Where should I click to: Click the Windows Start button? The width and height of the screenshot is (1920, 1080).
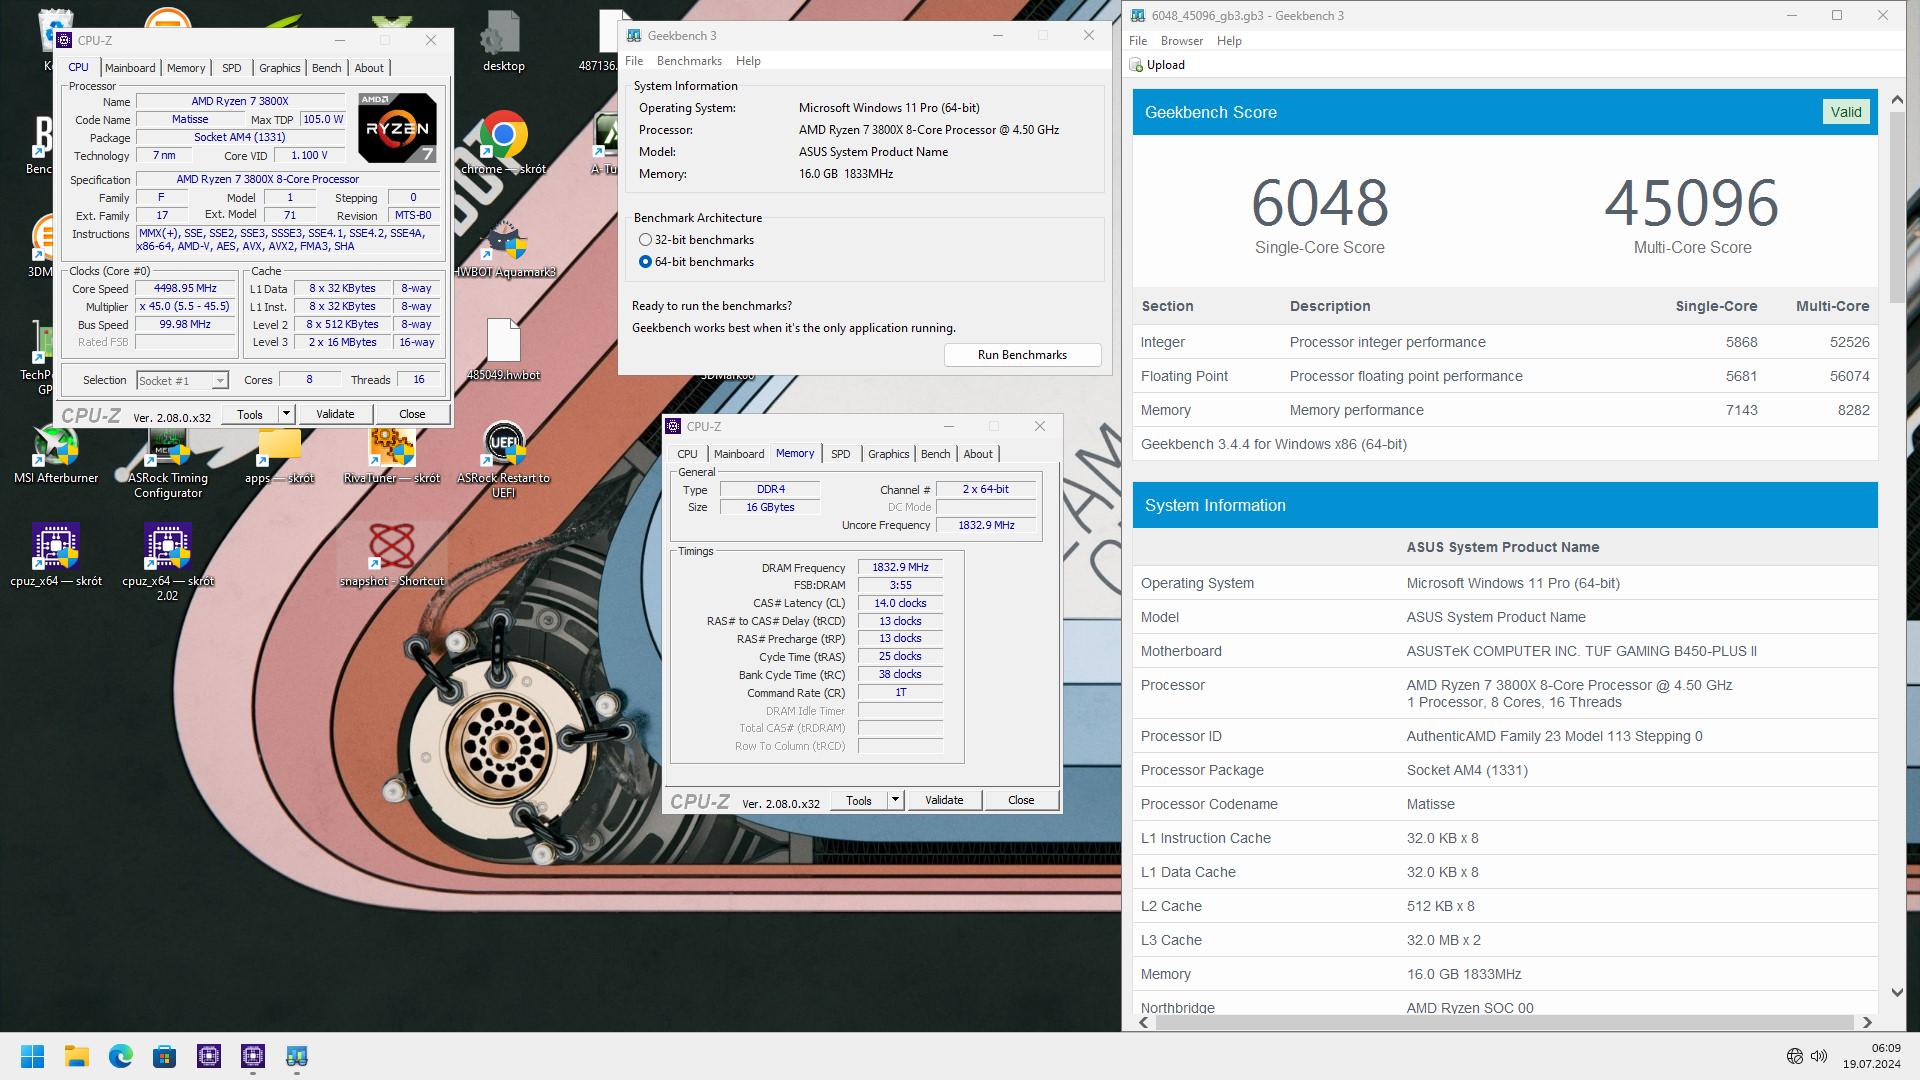32,1056
